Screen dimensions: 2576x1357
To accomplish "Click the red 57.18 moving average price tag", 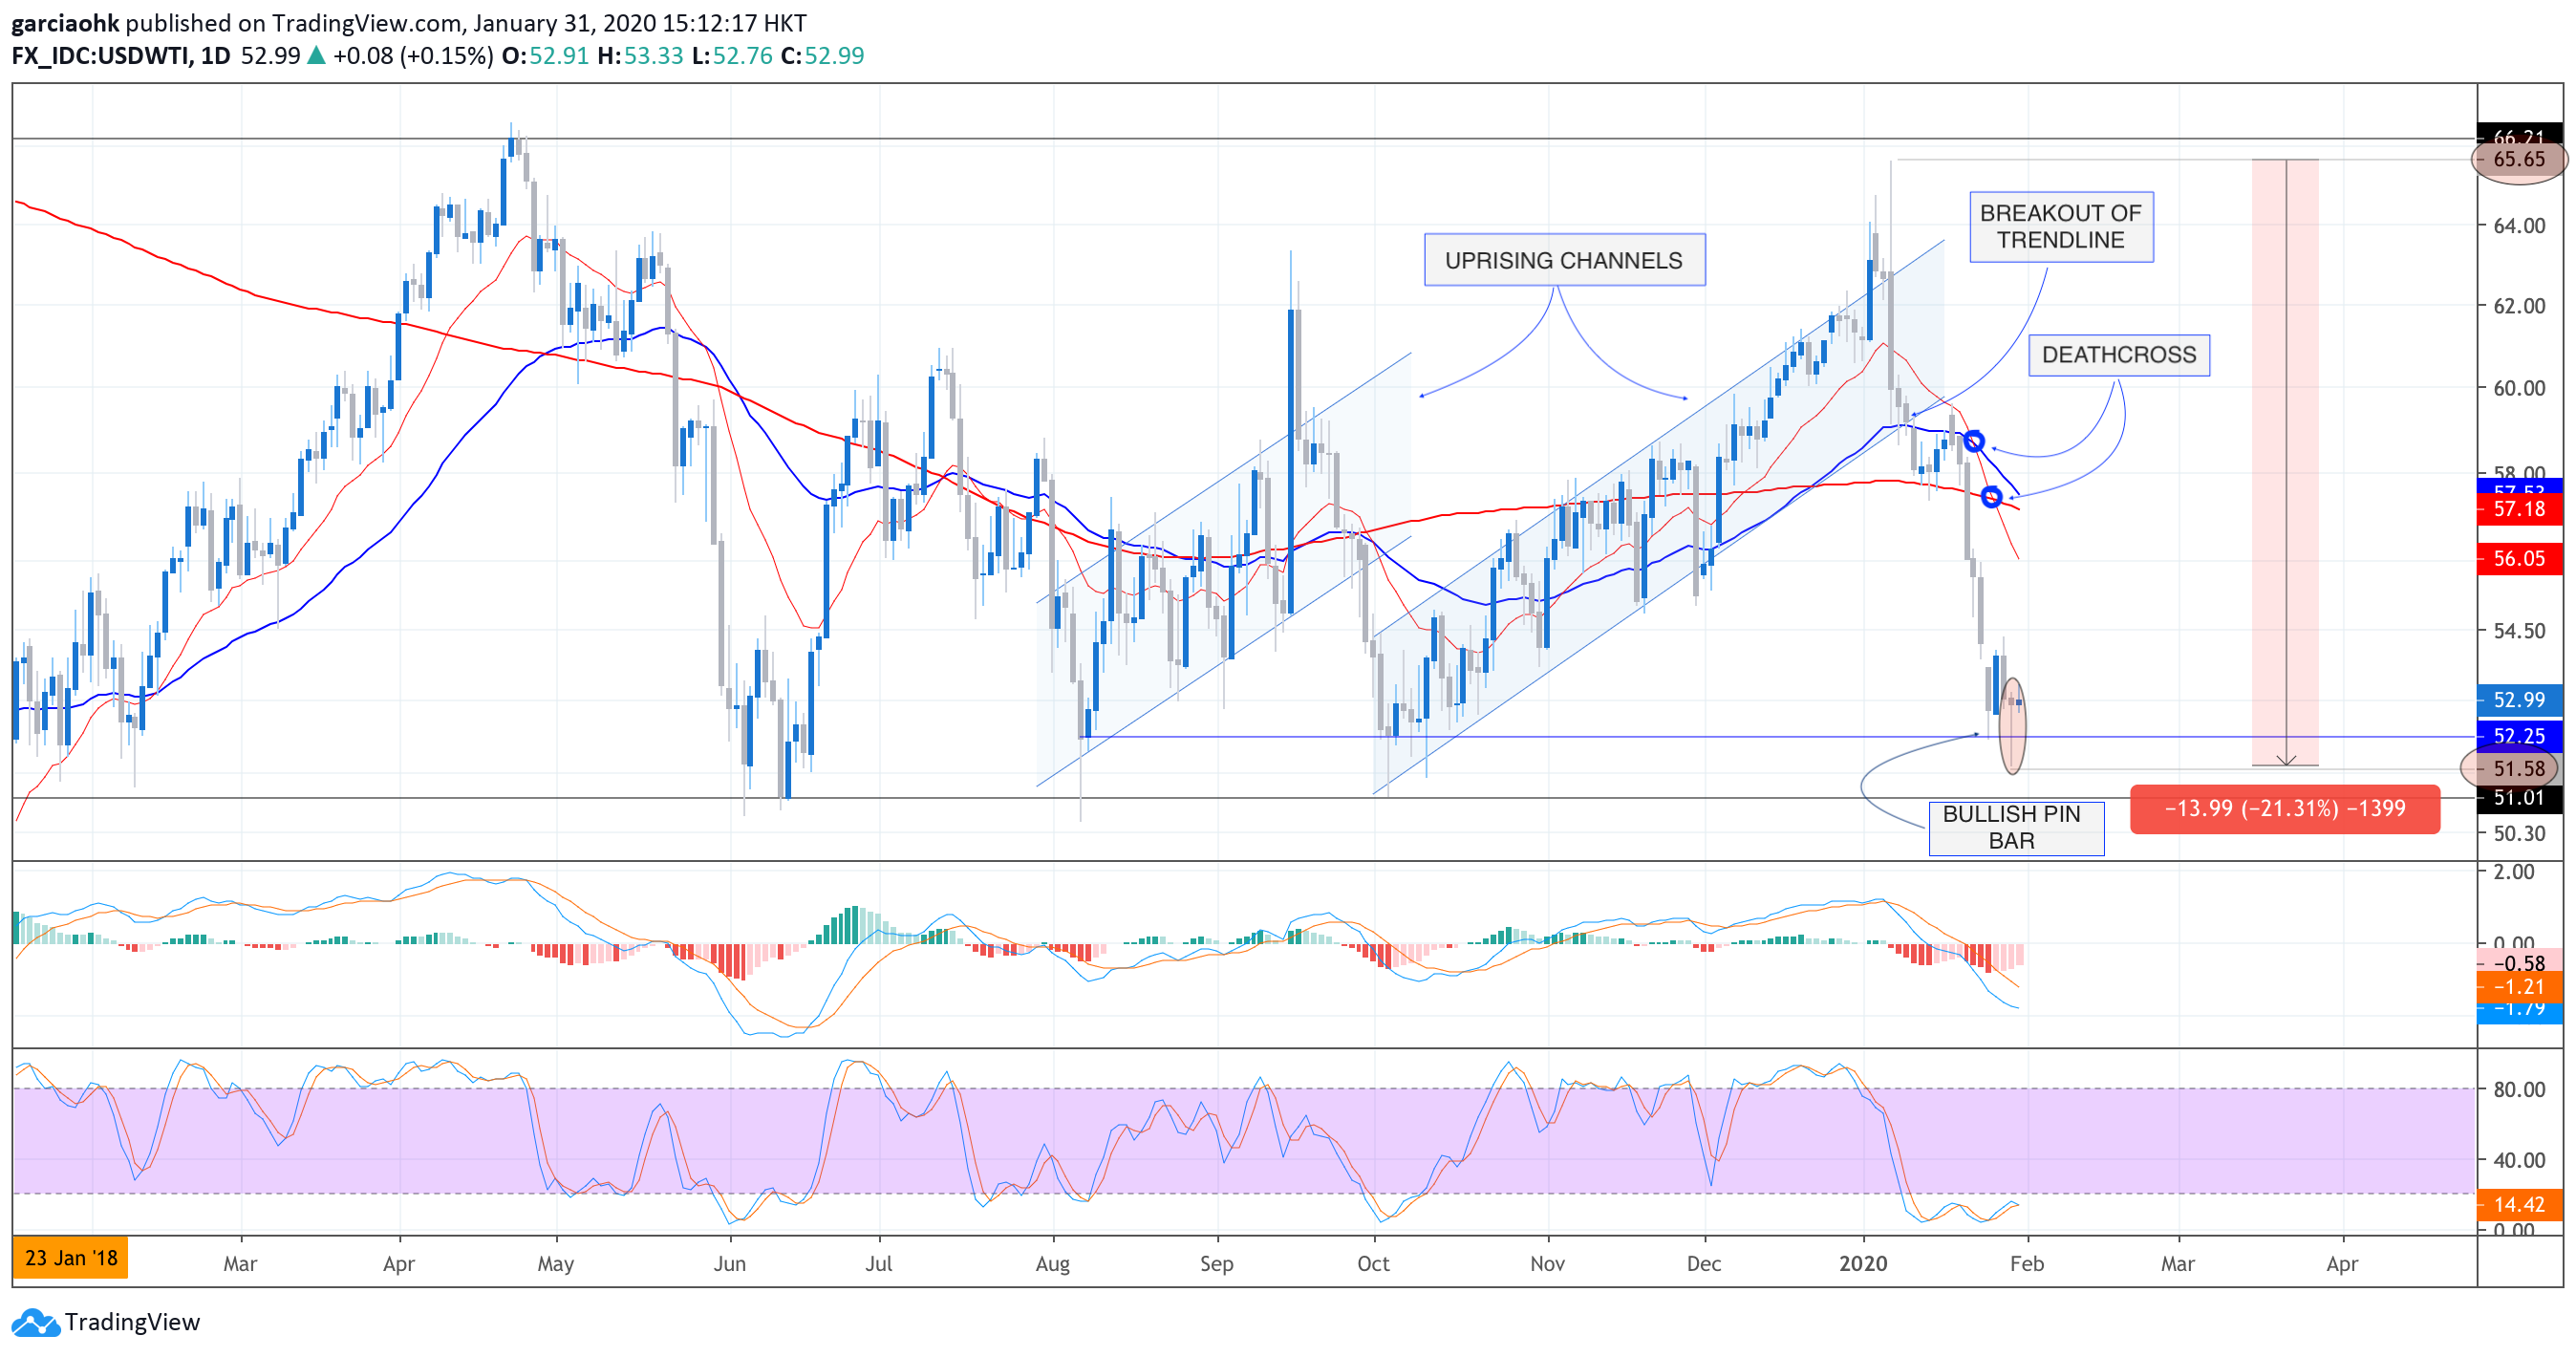I will coord(2518,510).
